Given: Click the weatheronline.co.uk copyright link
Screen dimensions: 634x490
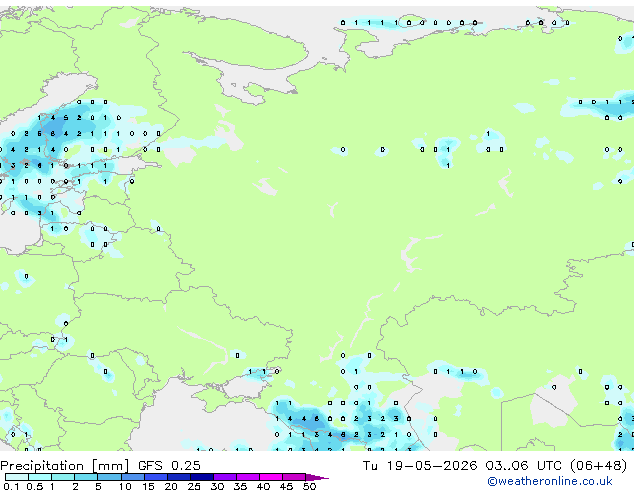Looking at the screenshot, I should point(550,481).
